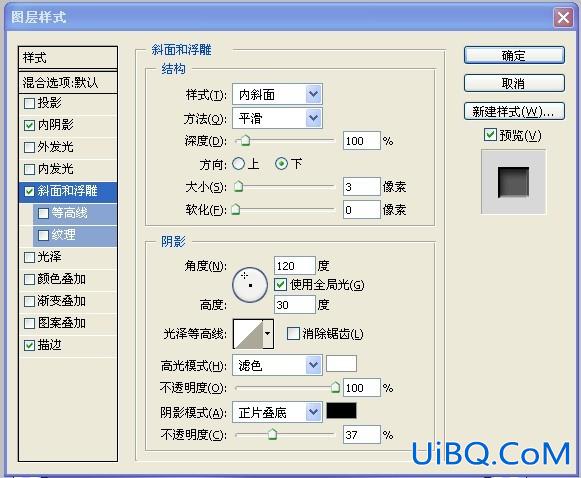
Task: Open the 渐变叠加 settings entry
Action: tap(62, 301)
